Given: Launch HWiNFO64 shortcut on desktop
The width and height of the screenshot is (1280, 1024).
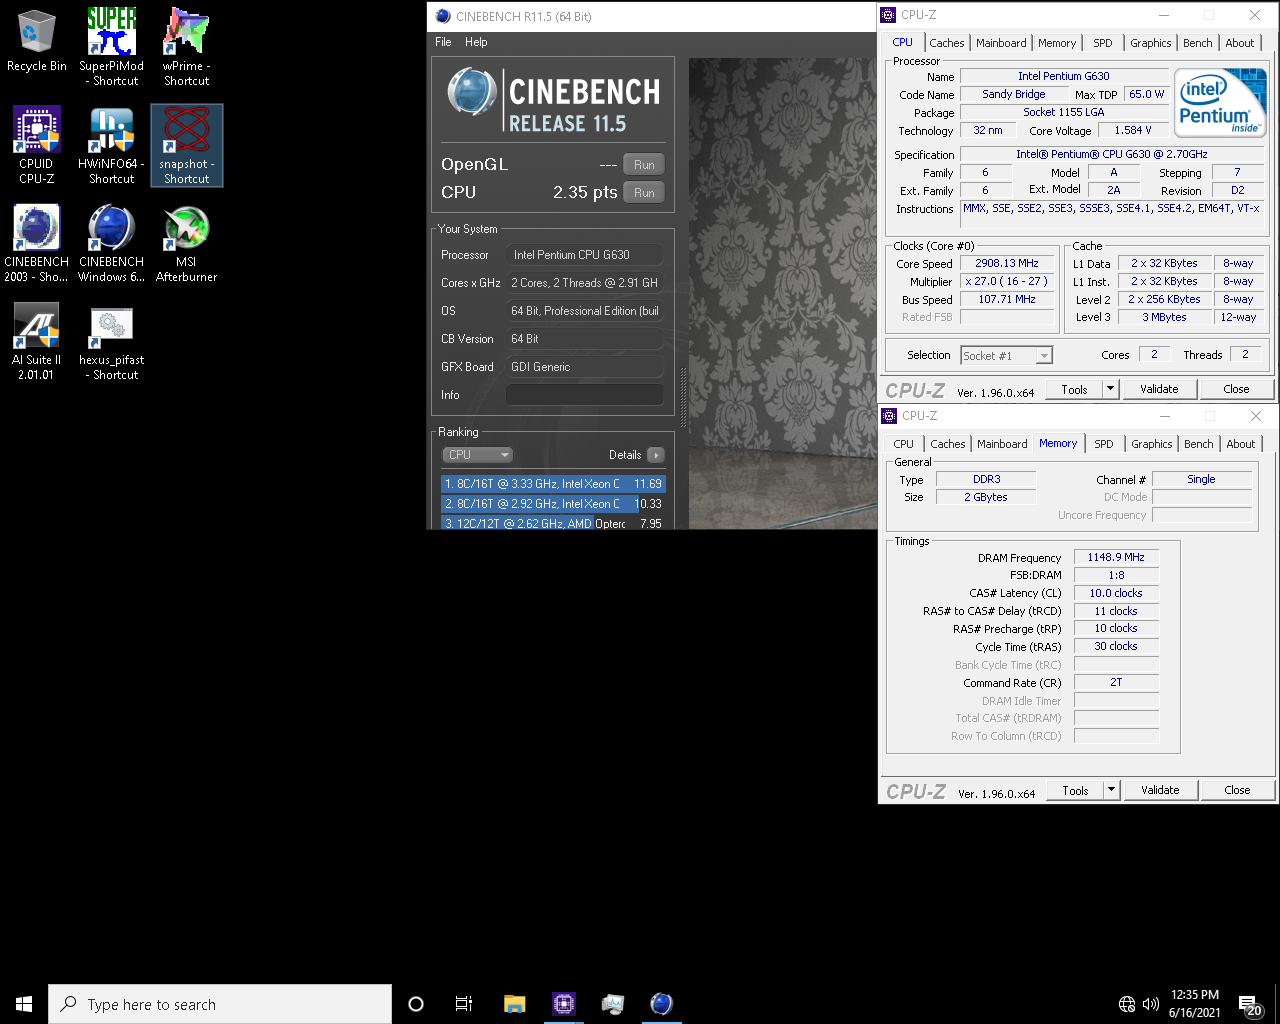Looking at the screenshot, I should (x=111, y=145).
